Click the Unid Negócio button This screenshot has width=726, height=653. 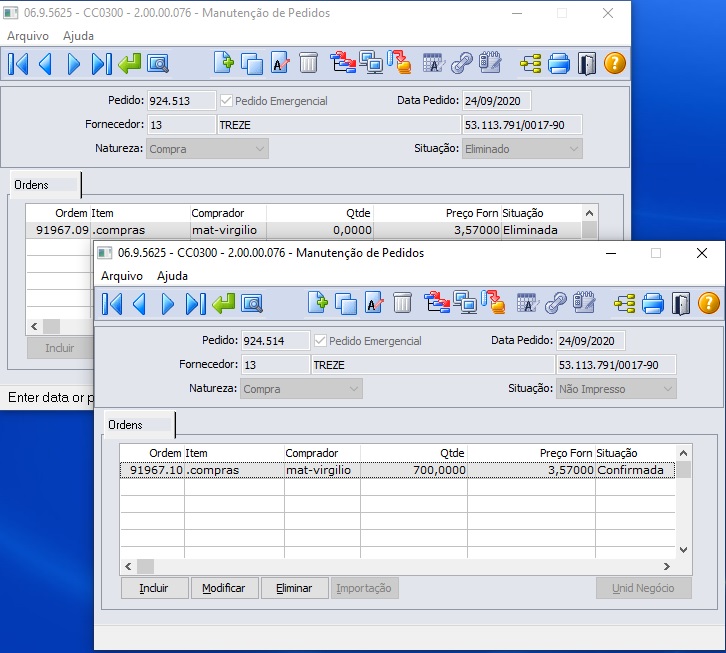(x=644, y=588)
